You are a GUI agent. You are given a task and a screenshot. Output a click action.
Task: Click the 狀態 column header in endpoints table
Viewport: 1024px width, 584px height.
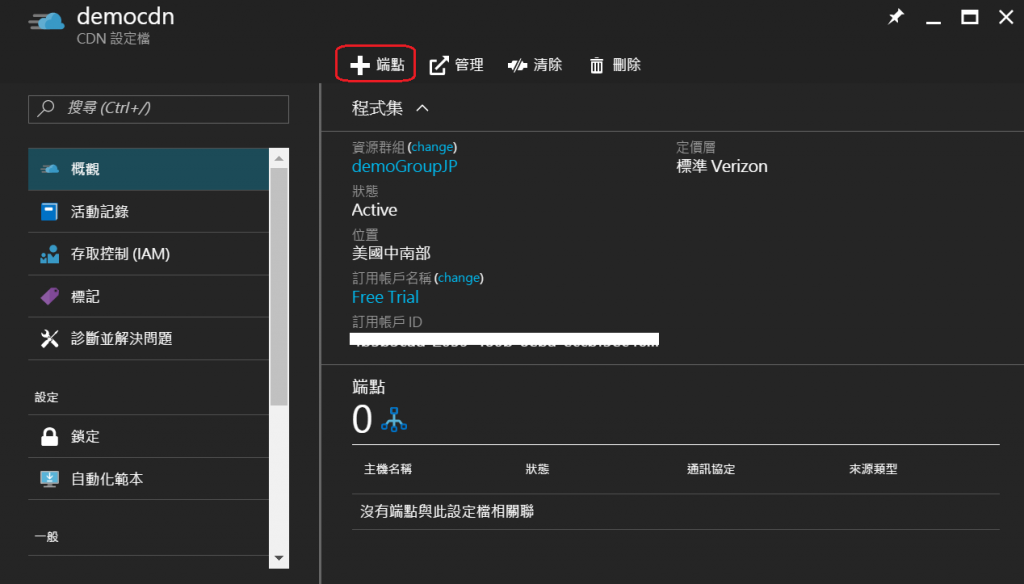(x=537, y=469)
